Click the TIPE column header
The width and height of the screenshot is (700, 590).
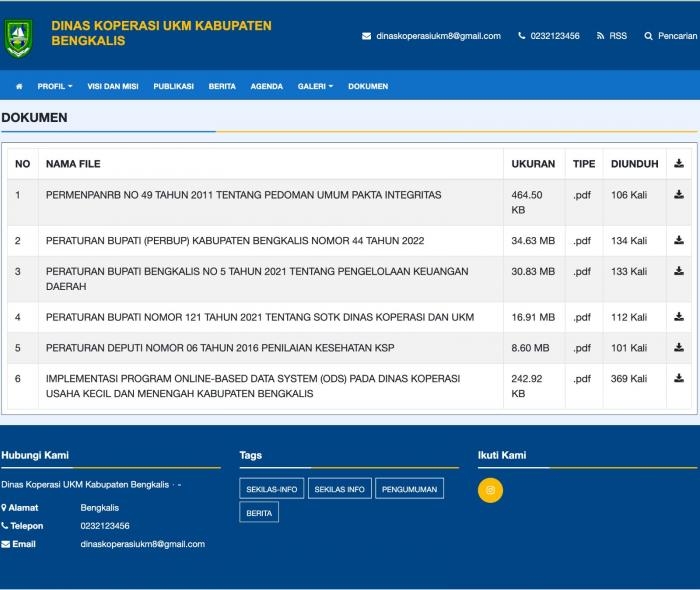[x=584, y=164]
